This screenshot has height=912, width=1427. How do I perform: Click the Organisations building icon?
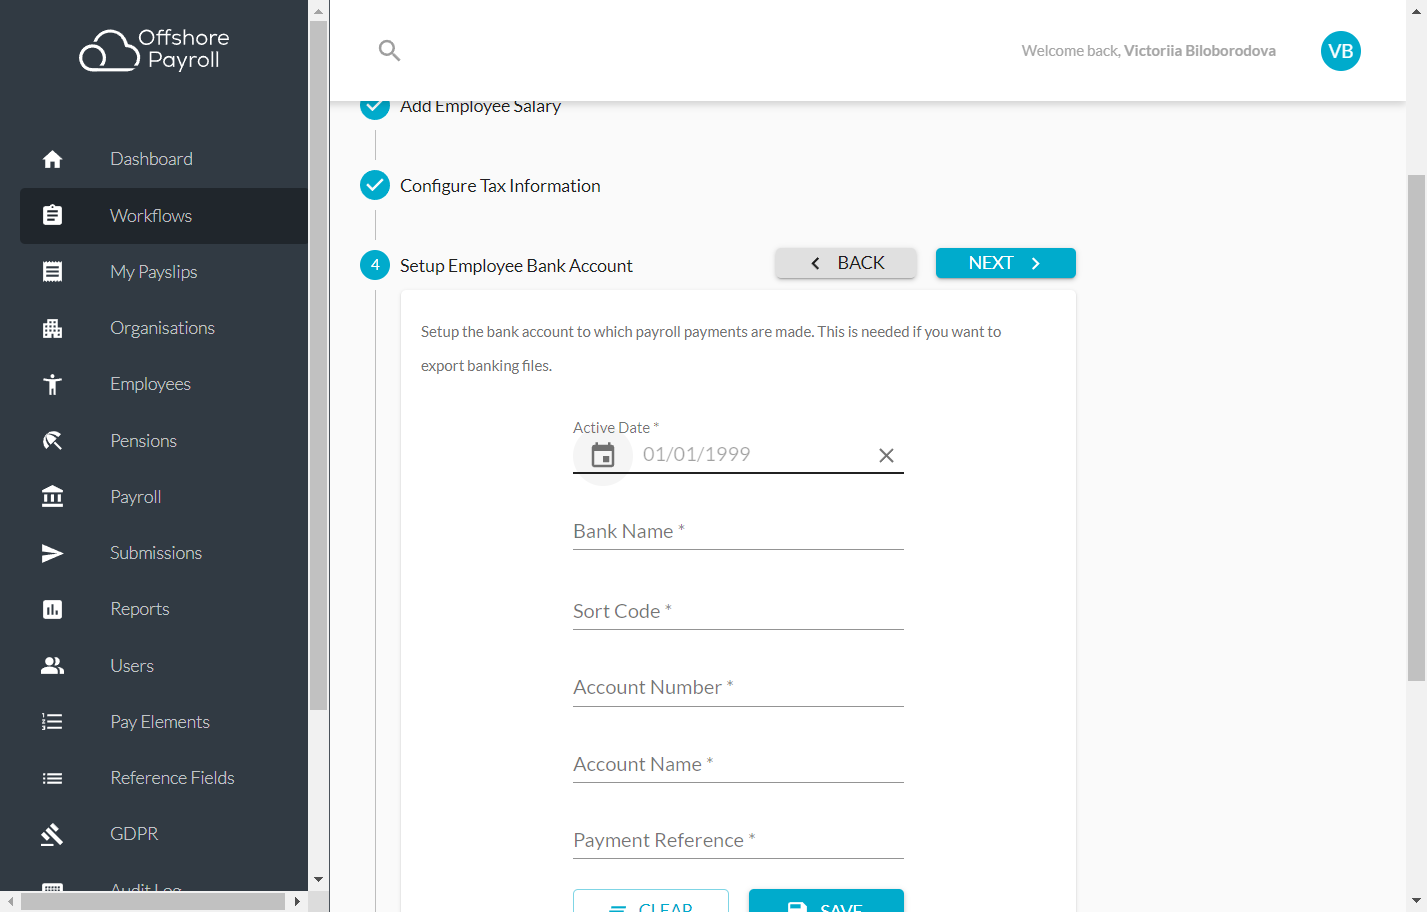click(52, 328)
